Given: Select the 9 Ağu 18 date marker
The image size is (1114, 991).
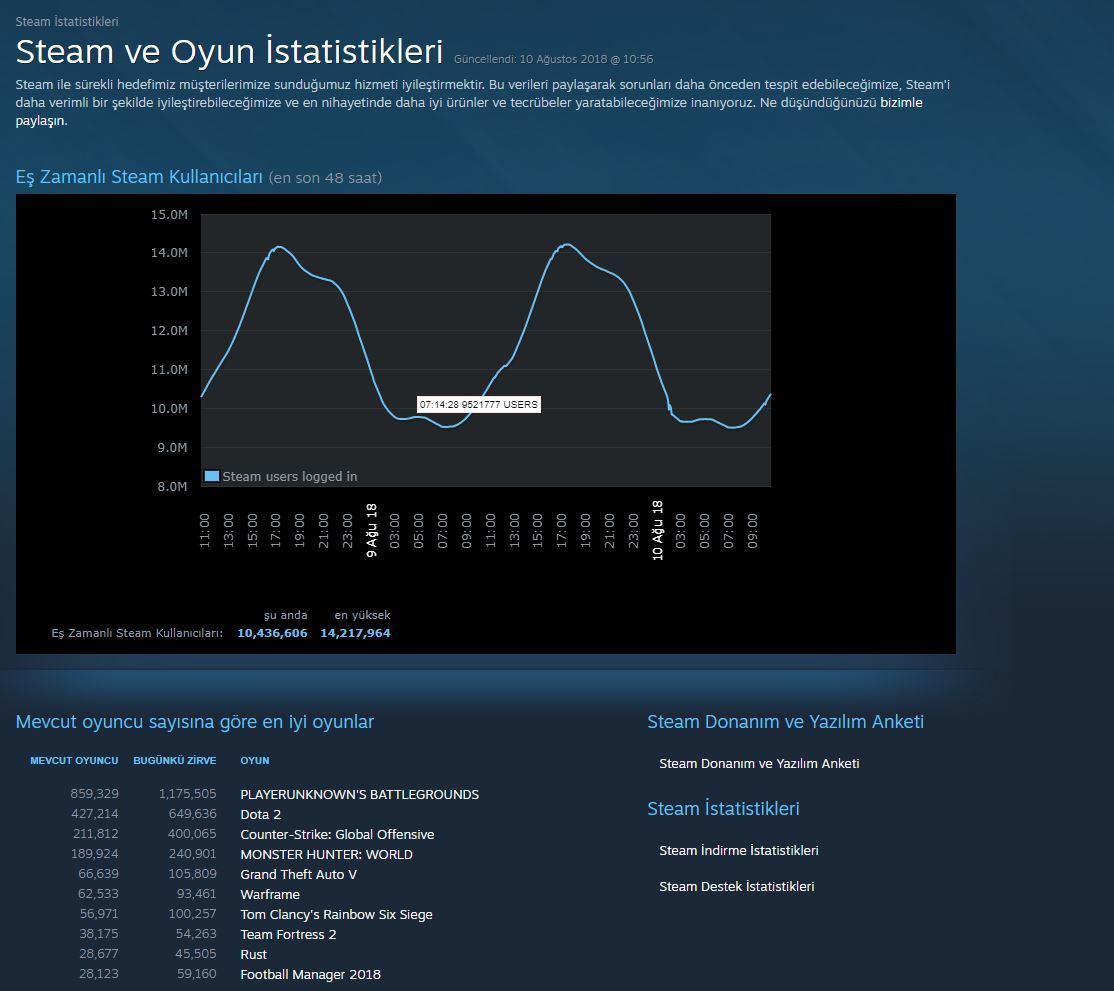Looking at the screenshot, I should tap(372, 530).
